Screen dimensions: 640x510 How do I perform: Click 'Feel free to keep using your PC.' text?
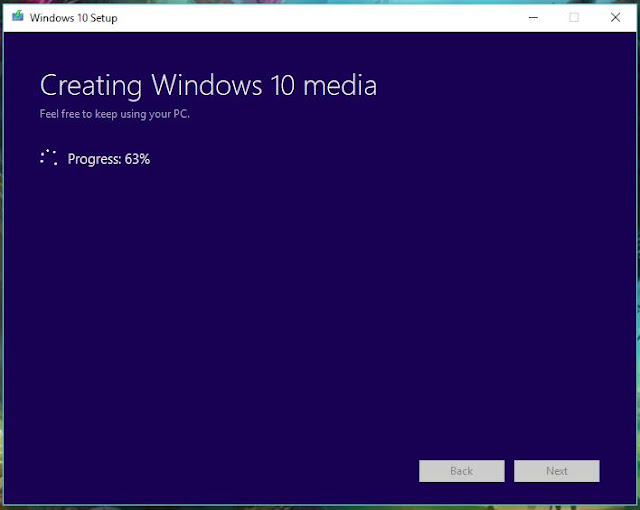coord(115,114)
